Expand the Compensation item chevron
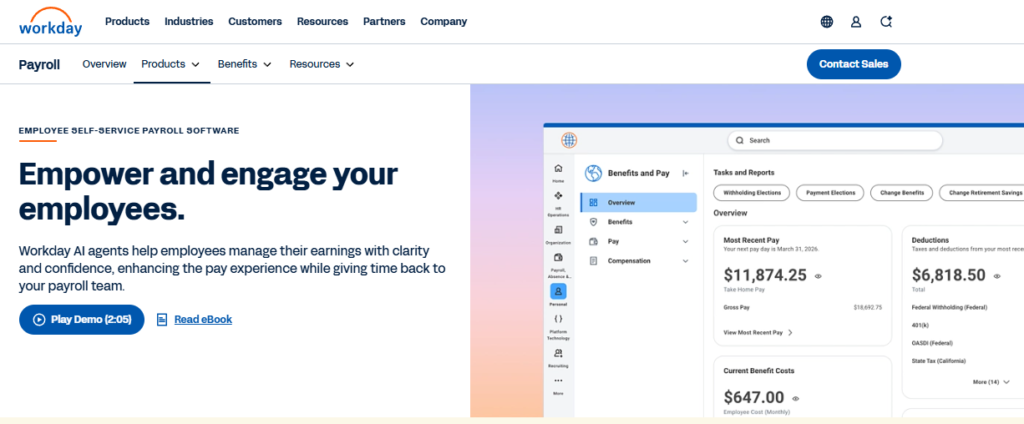 (685, 261)
